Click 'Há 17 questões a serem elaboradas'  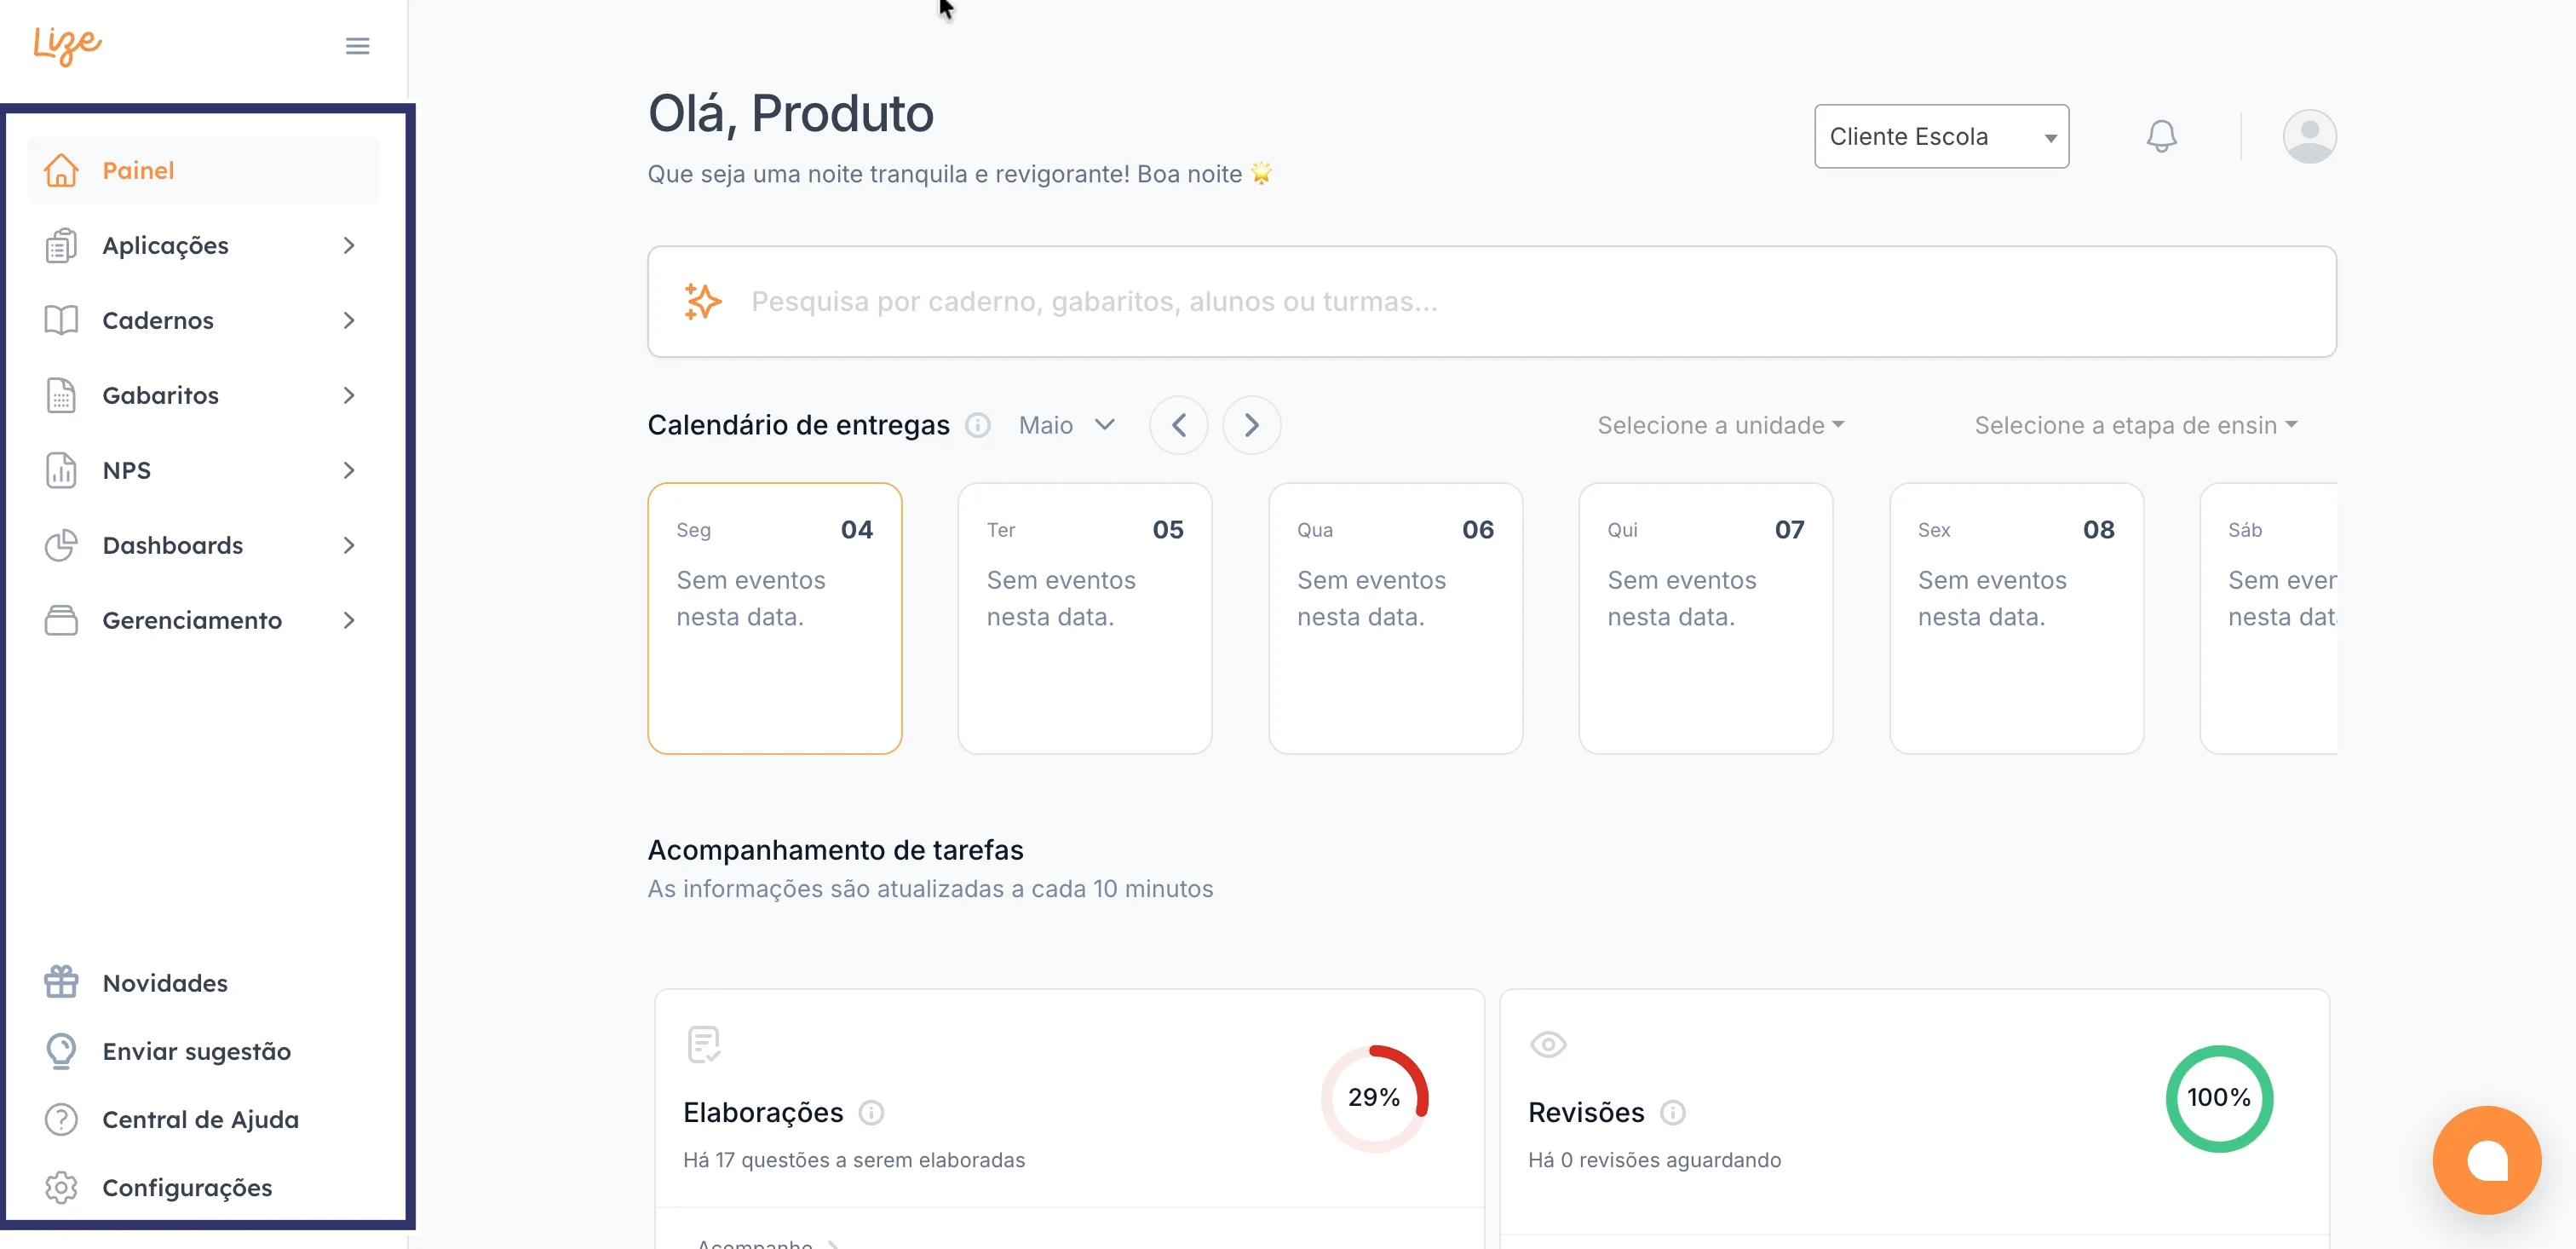[x=854, y=1159]
